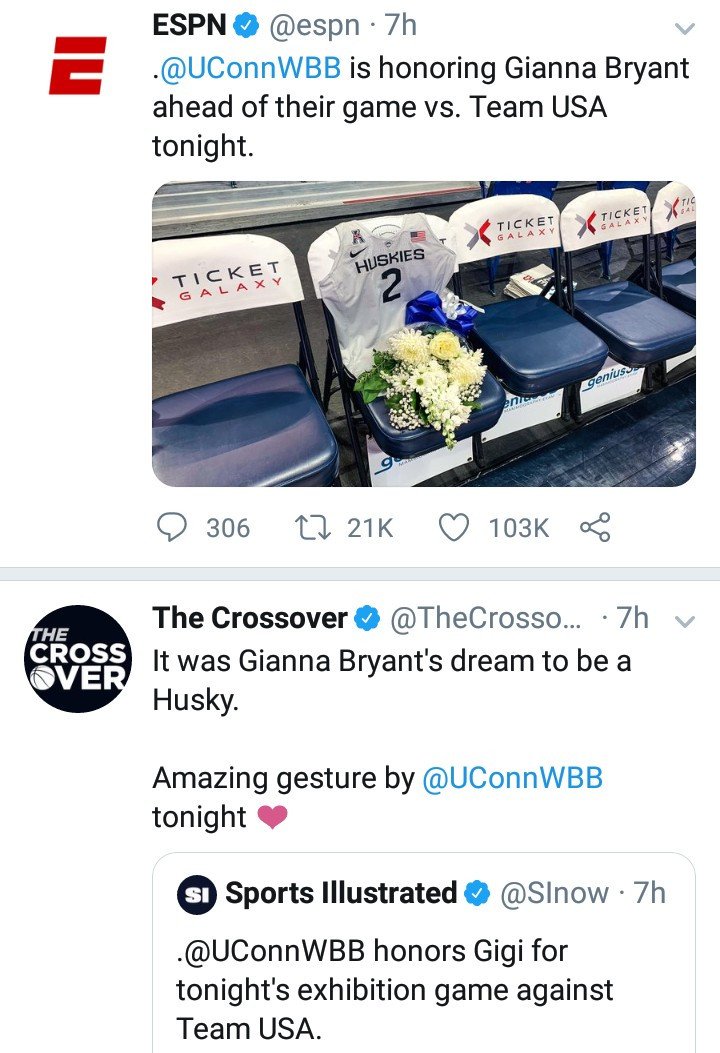
Task: View the Huskies jersey photo full size
Action: [424, 334]
